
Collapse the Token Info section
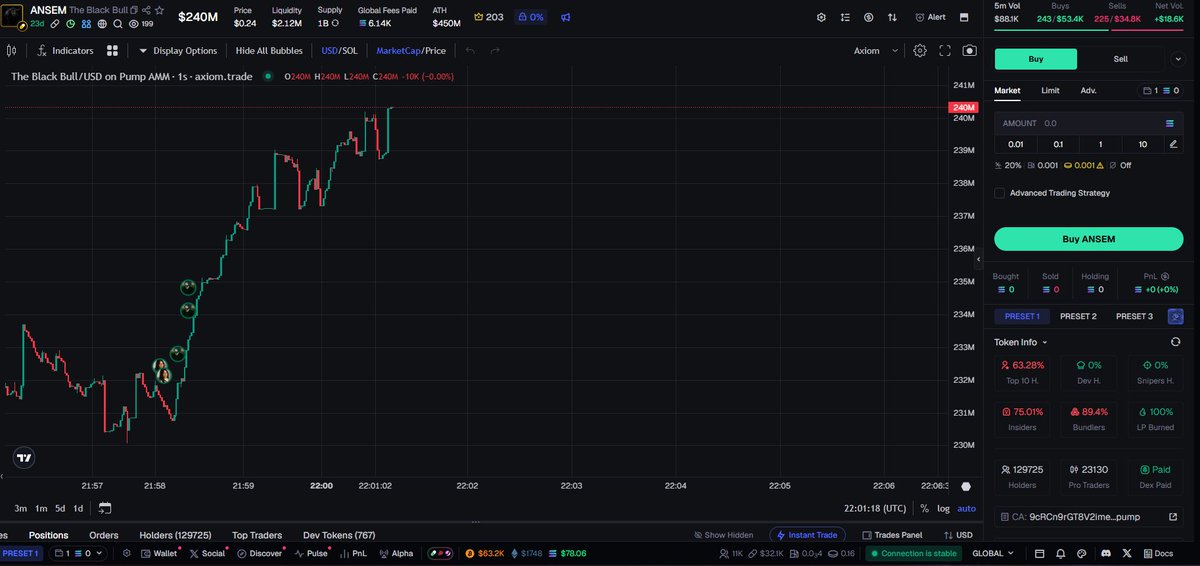coord(1019,342)
